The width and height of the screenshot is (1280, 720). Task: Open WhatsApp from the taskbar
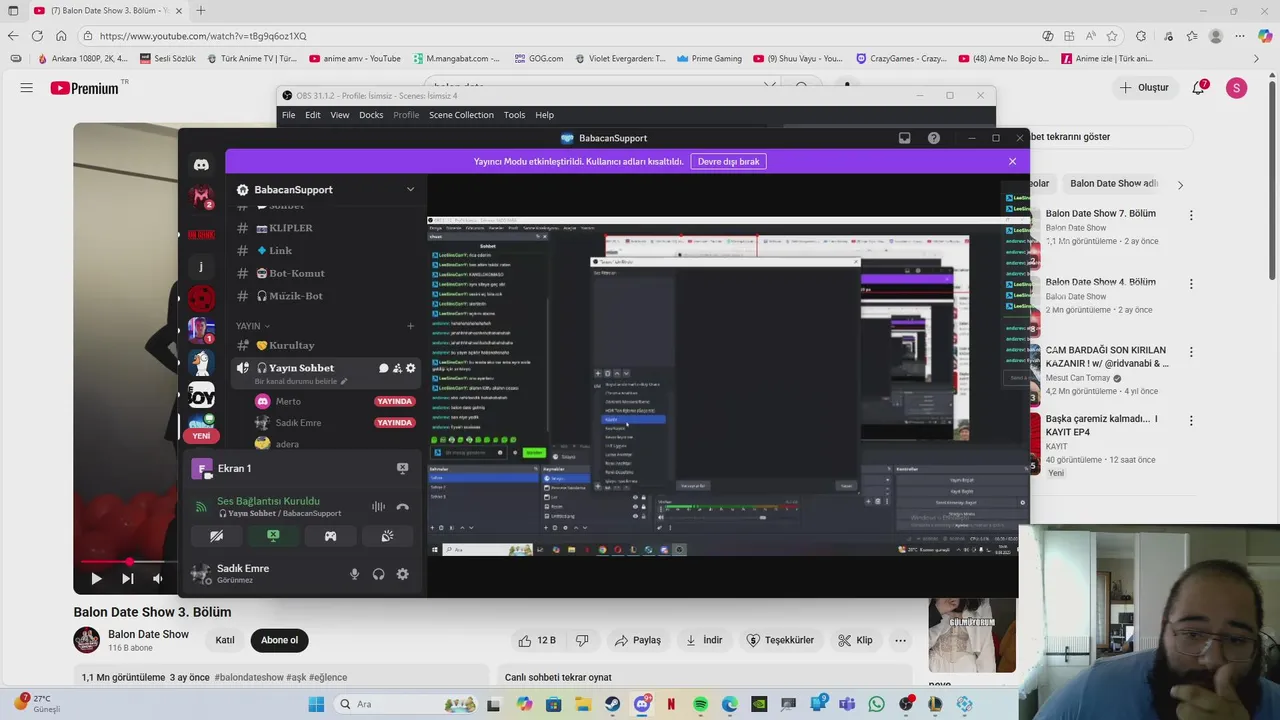click(x=876, y=704)
